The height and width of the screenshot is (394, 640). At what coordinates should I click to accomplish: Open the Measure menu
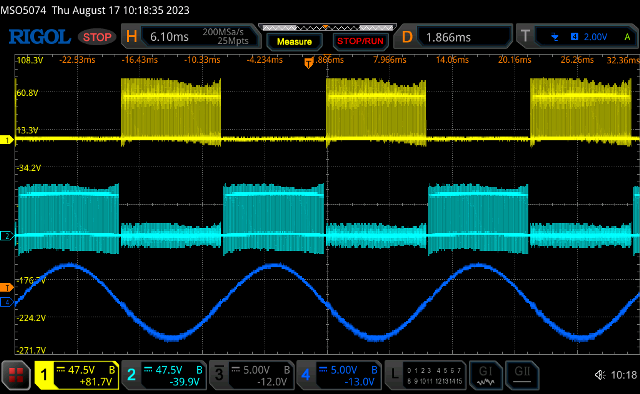[294, 42]
